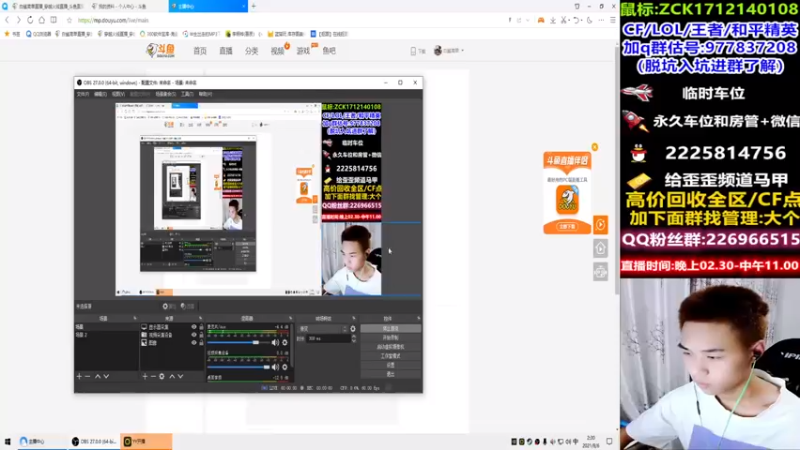Toggle the lock on the 视频采集设备 source

tap(201, 335)
